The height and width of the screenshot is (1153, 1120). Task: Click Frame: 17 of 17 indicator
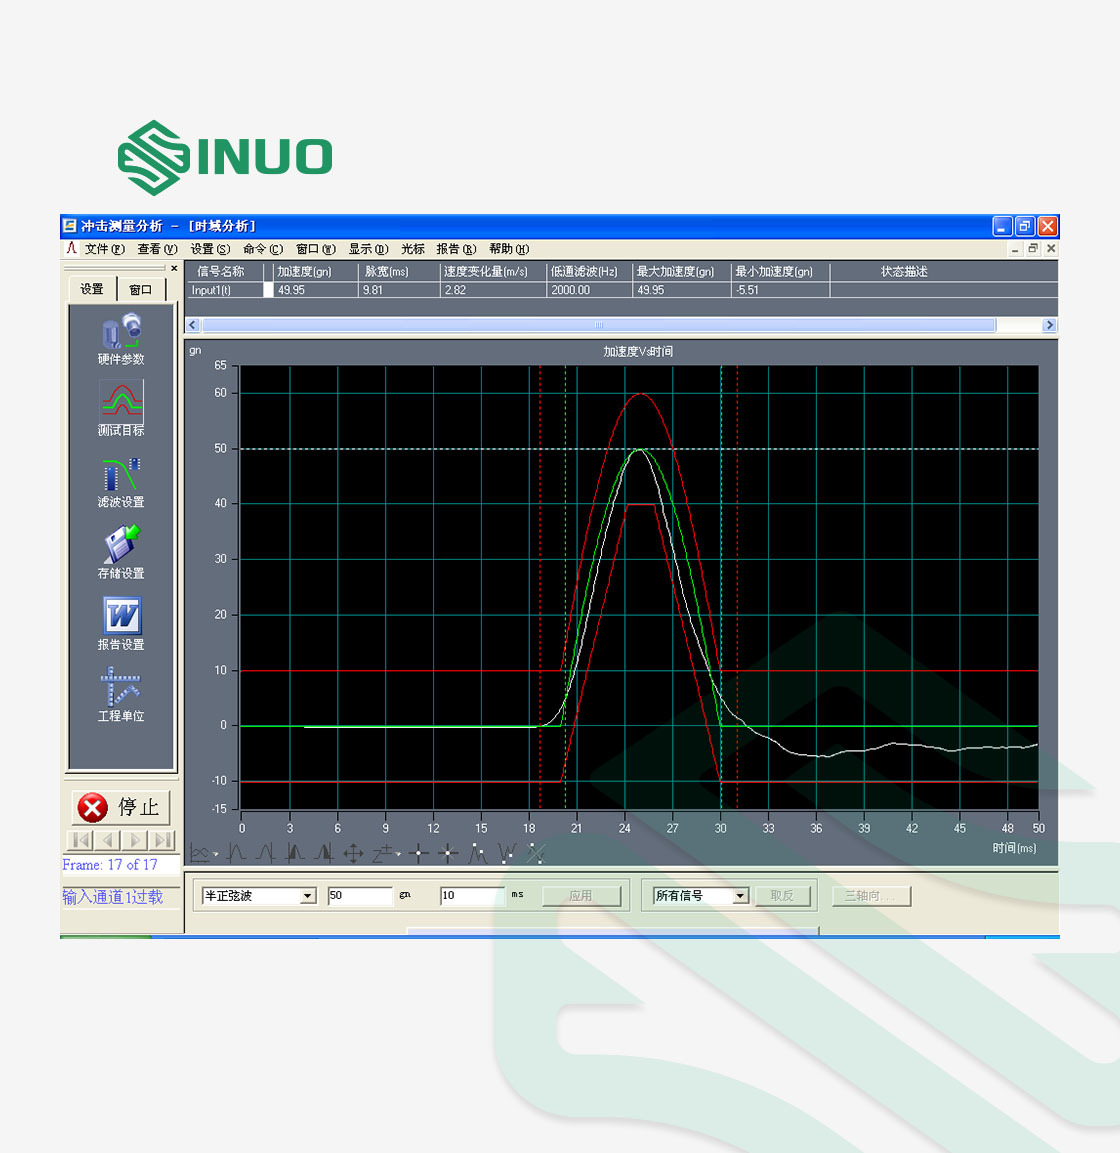(x=110, y=865)
